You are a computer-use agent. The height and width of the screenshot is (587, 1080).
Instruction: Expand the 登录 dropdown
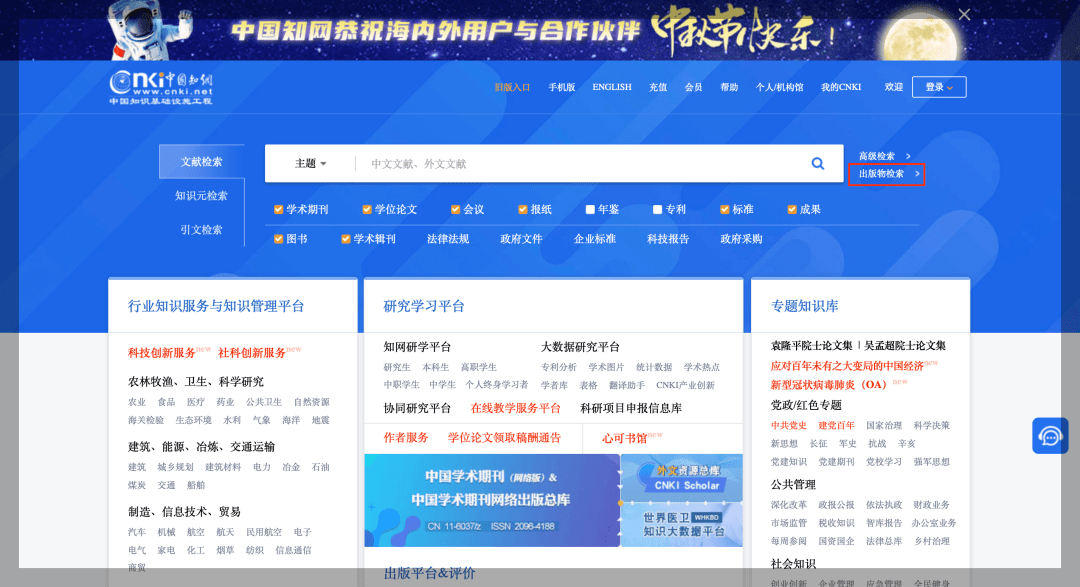pos(938,87)
